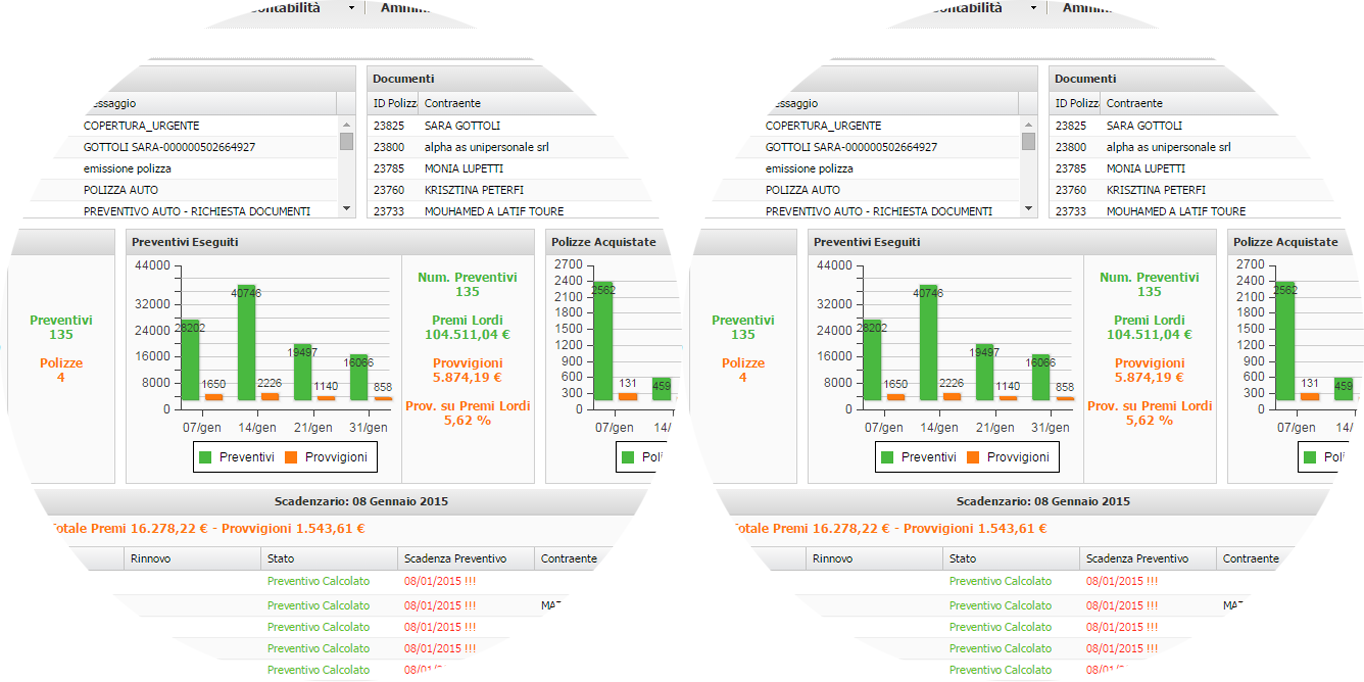Open the Contabilità dropdown arrow in left view
The image size is (1364, 682).
(351, 8)
